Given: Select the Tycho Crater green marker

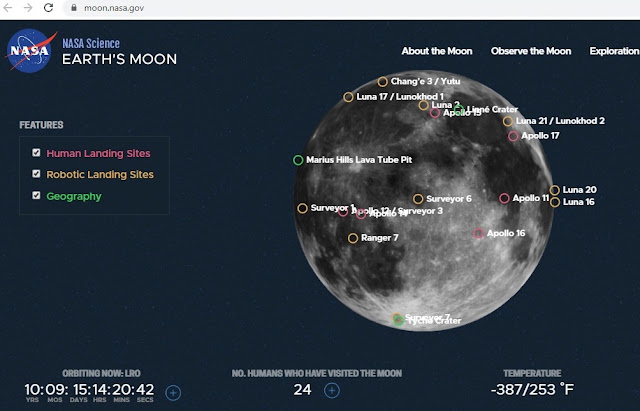Looking at the screenshot, I should (x=399, y=321).
